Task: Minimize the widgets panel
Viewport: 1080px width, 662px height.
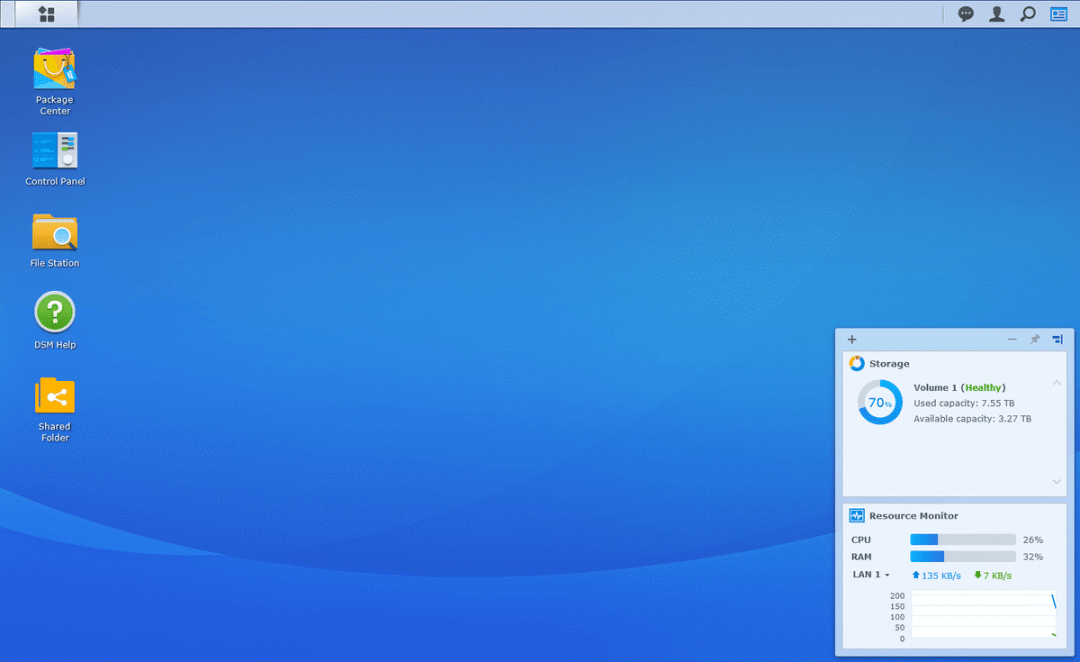Action: [x=1012, y=340]
